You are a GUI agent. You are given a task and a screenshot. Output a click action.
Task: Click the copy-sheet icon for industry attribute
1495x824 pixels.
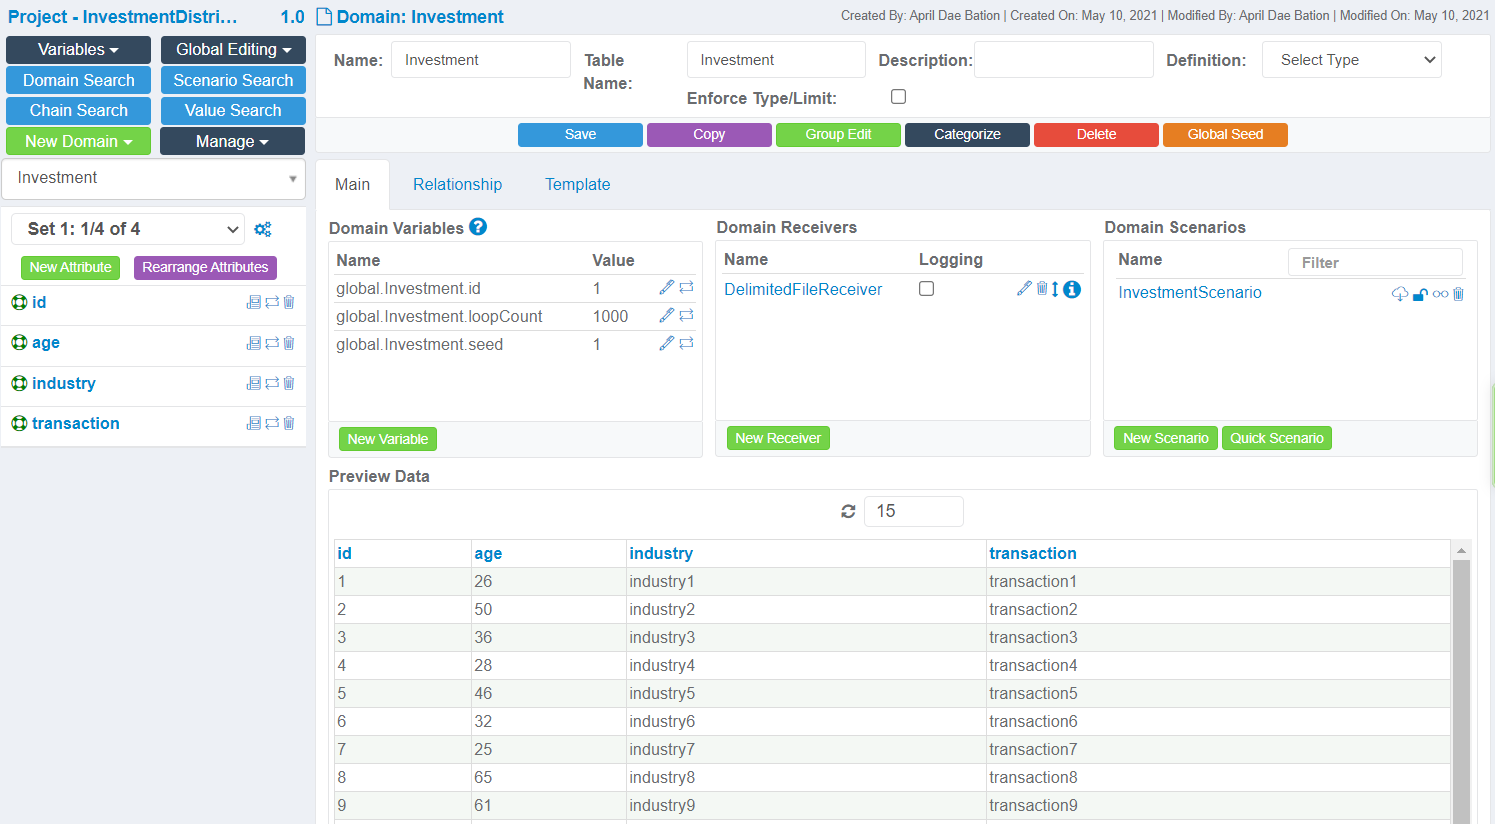click(254, 383)
